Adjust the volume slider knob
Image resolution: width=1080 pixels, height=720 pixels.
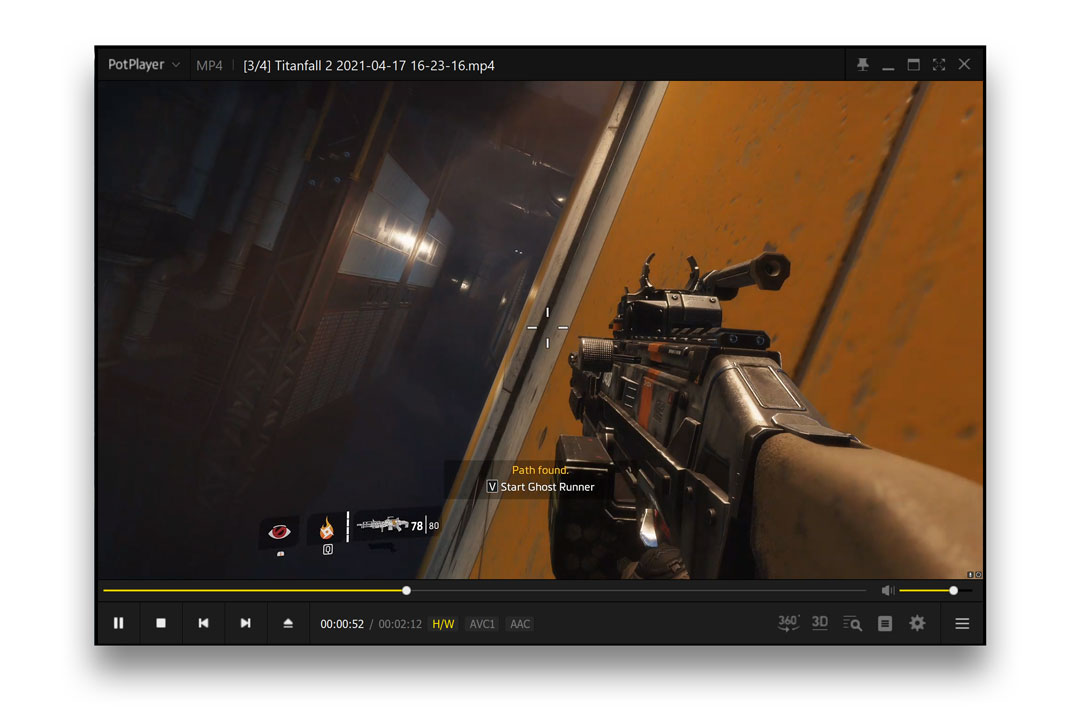(x=953, y=590)
